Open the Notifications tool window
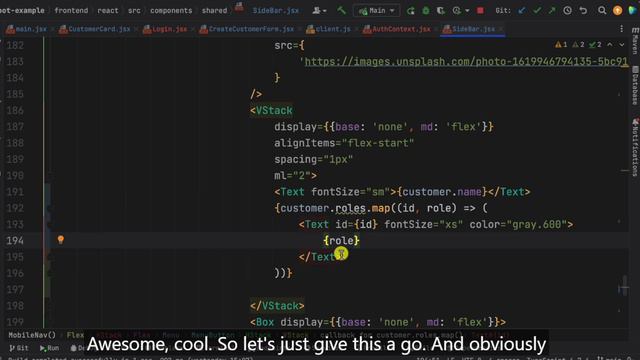 (x=635, y=147)
